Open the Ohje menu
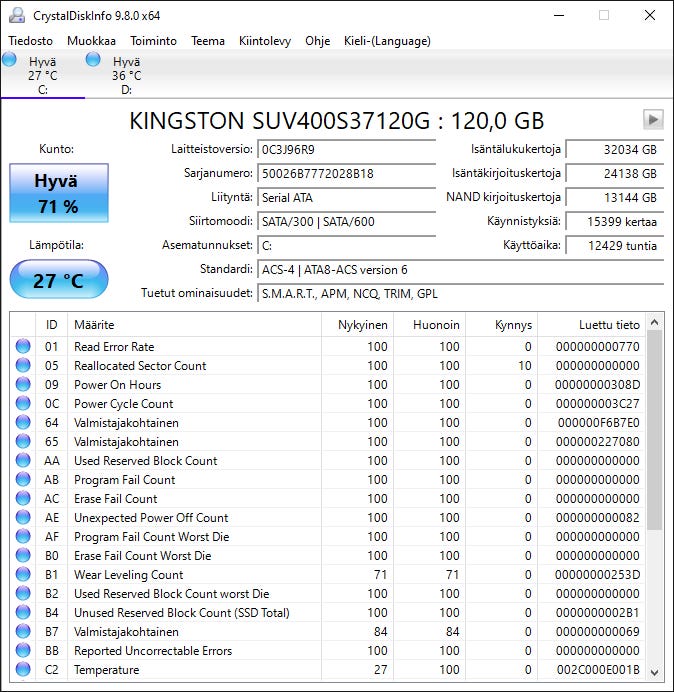This screenshot has height=692, width=674. (x=317, y=41)
